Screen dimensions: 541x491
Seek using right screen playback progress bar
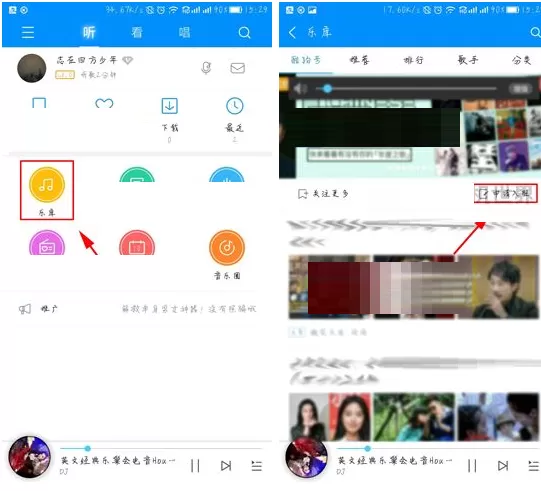(438, 449)
